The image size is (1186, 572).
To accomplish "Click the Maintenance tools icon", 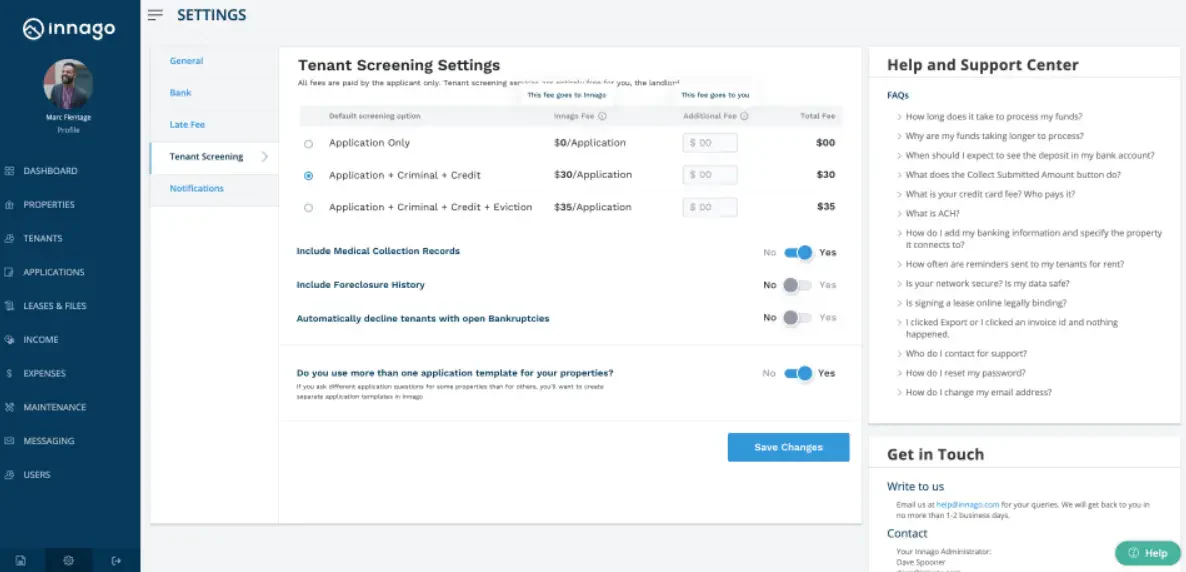I will pyautogui.click(x=9, y=407).
